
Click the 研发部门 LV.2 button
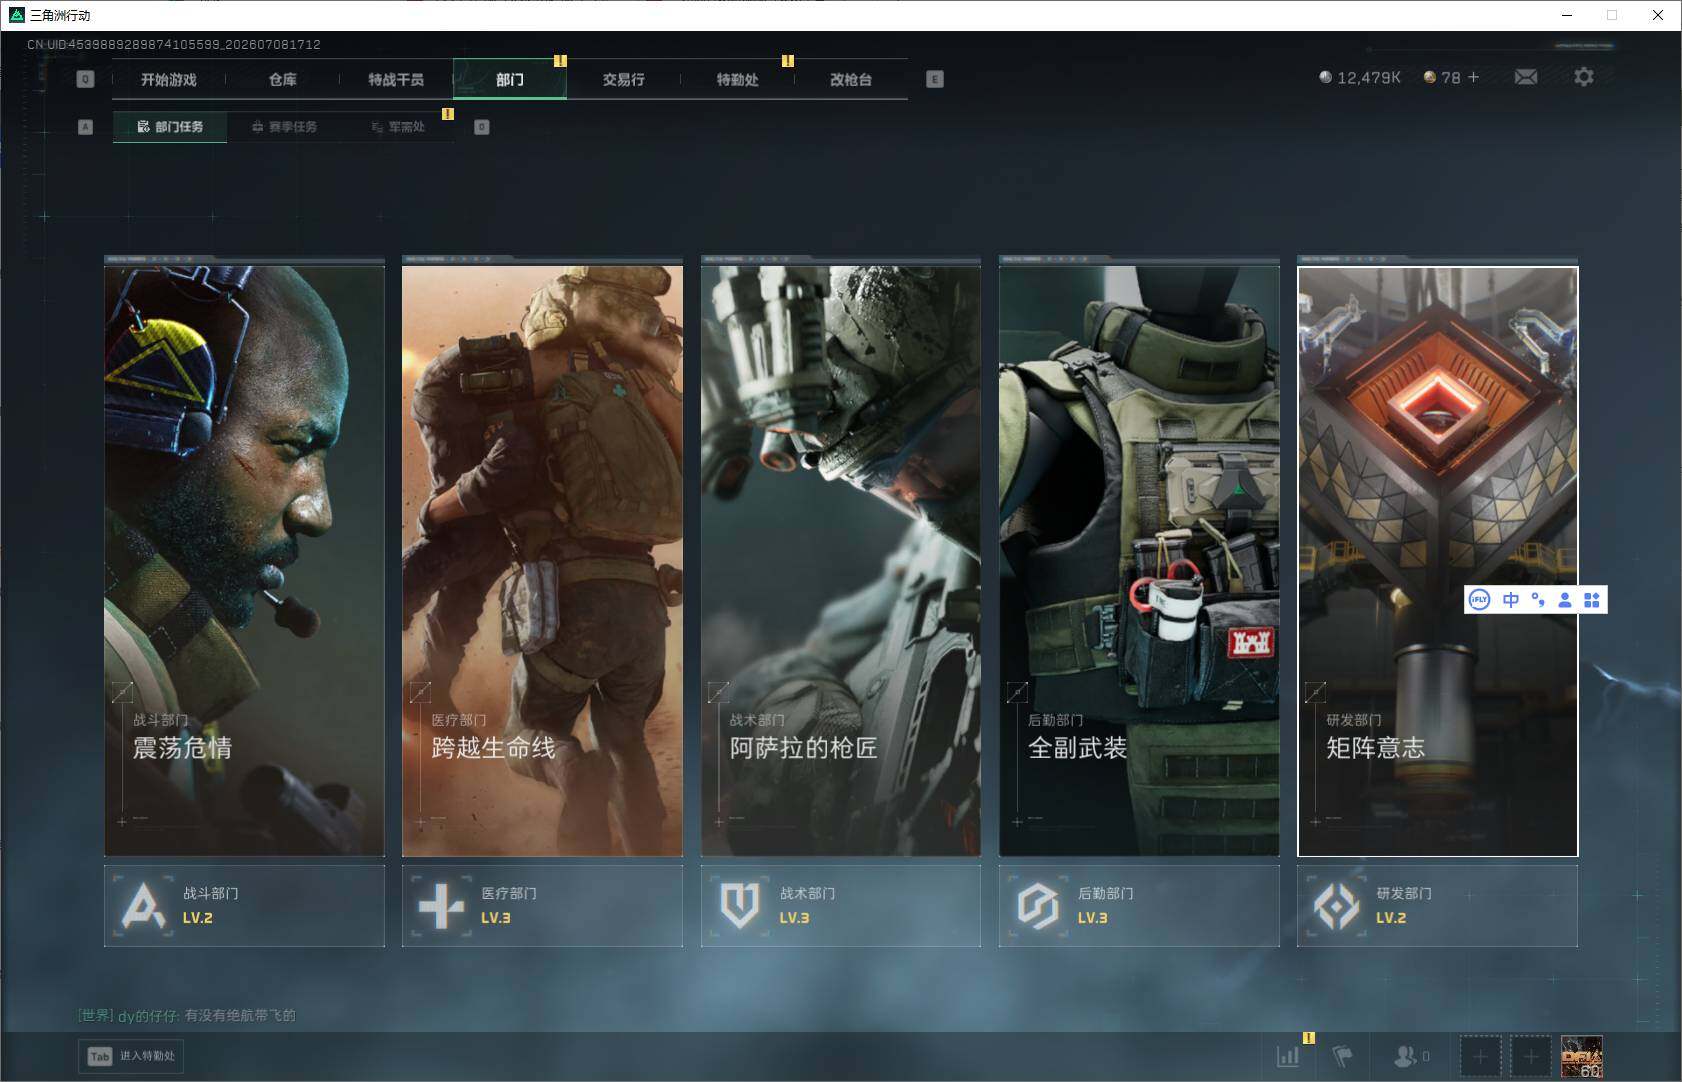[x=1437, y=906]
